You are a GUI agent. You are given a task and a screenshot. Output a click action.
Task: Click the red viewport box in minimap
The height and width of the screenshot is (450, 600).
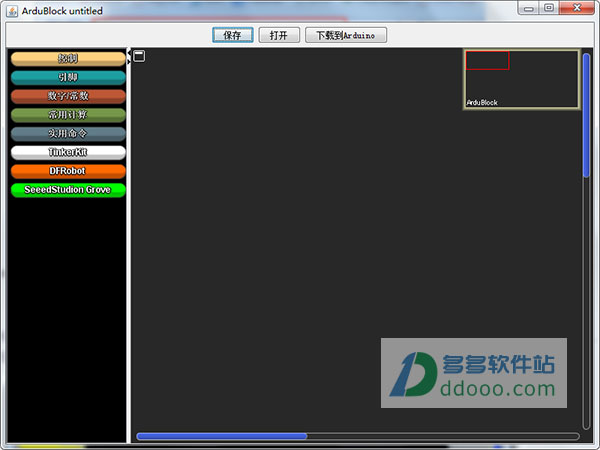pyautogui.click(x=488, y=60)
